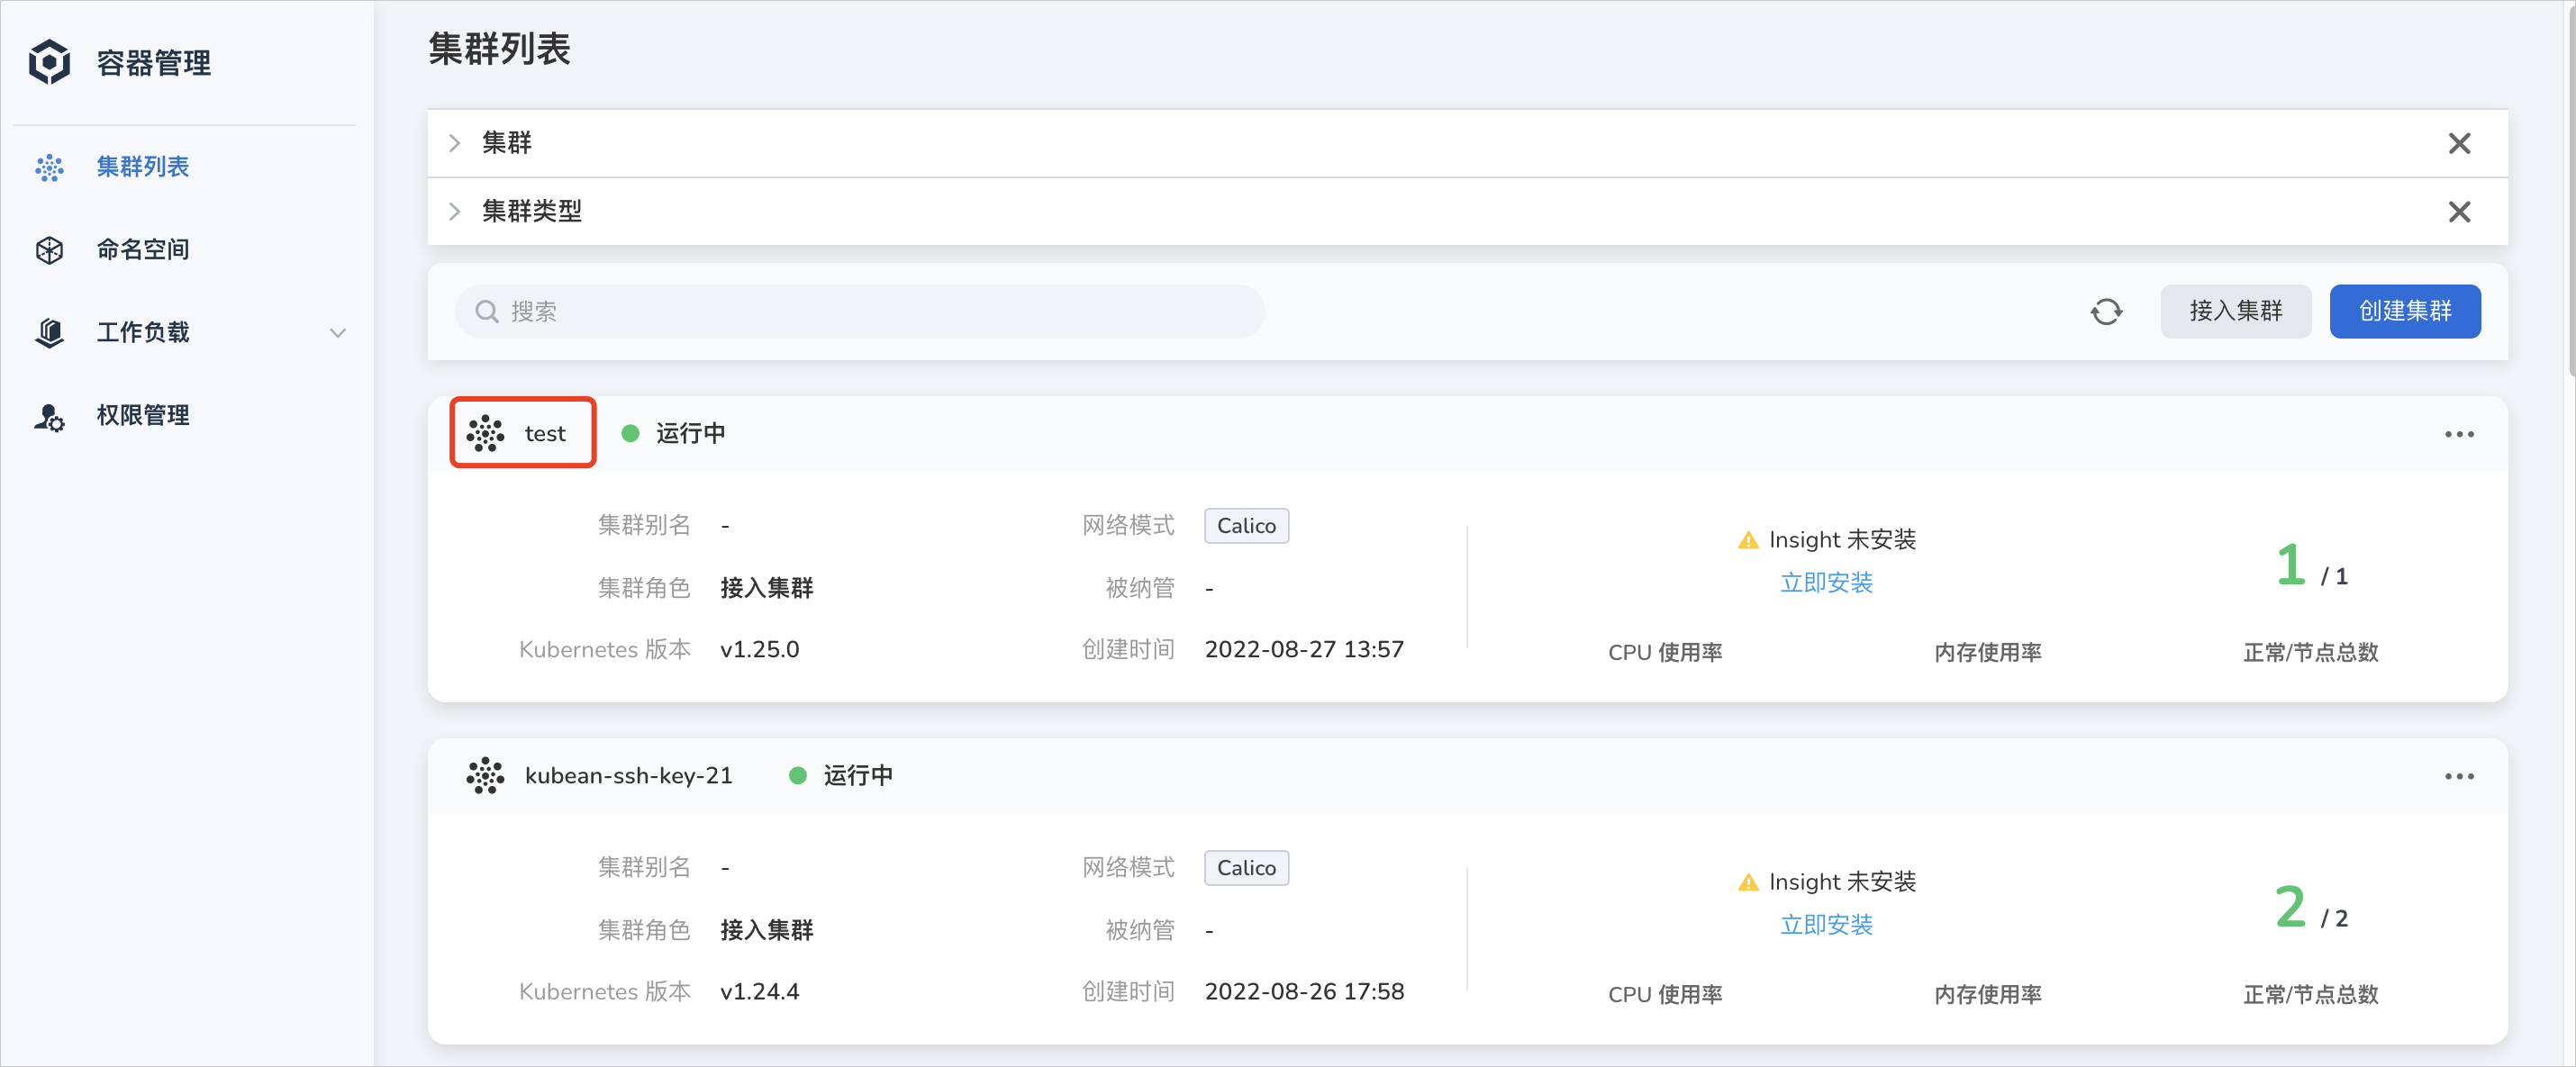Click the 集群列表 page heading
Screen dimensions: 2576x1067
tap(499, 49)
